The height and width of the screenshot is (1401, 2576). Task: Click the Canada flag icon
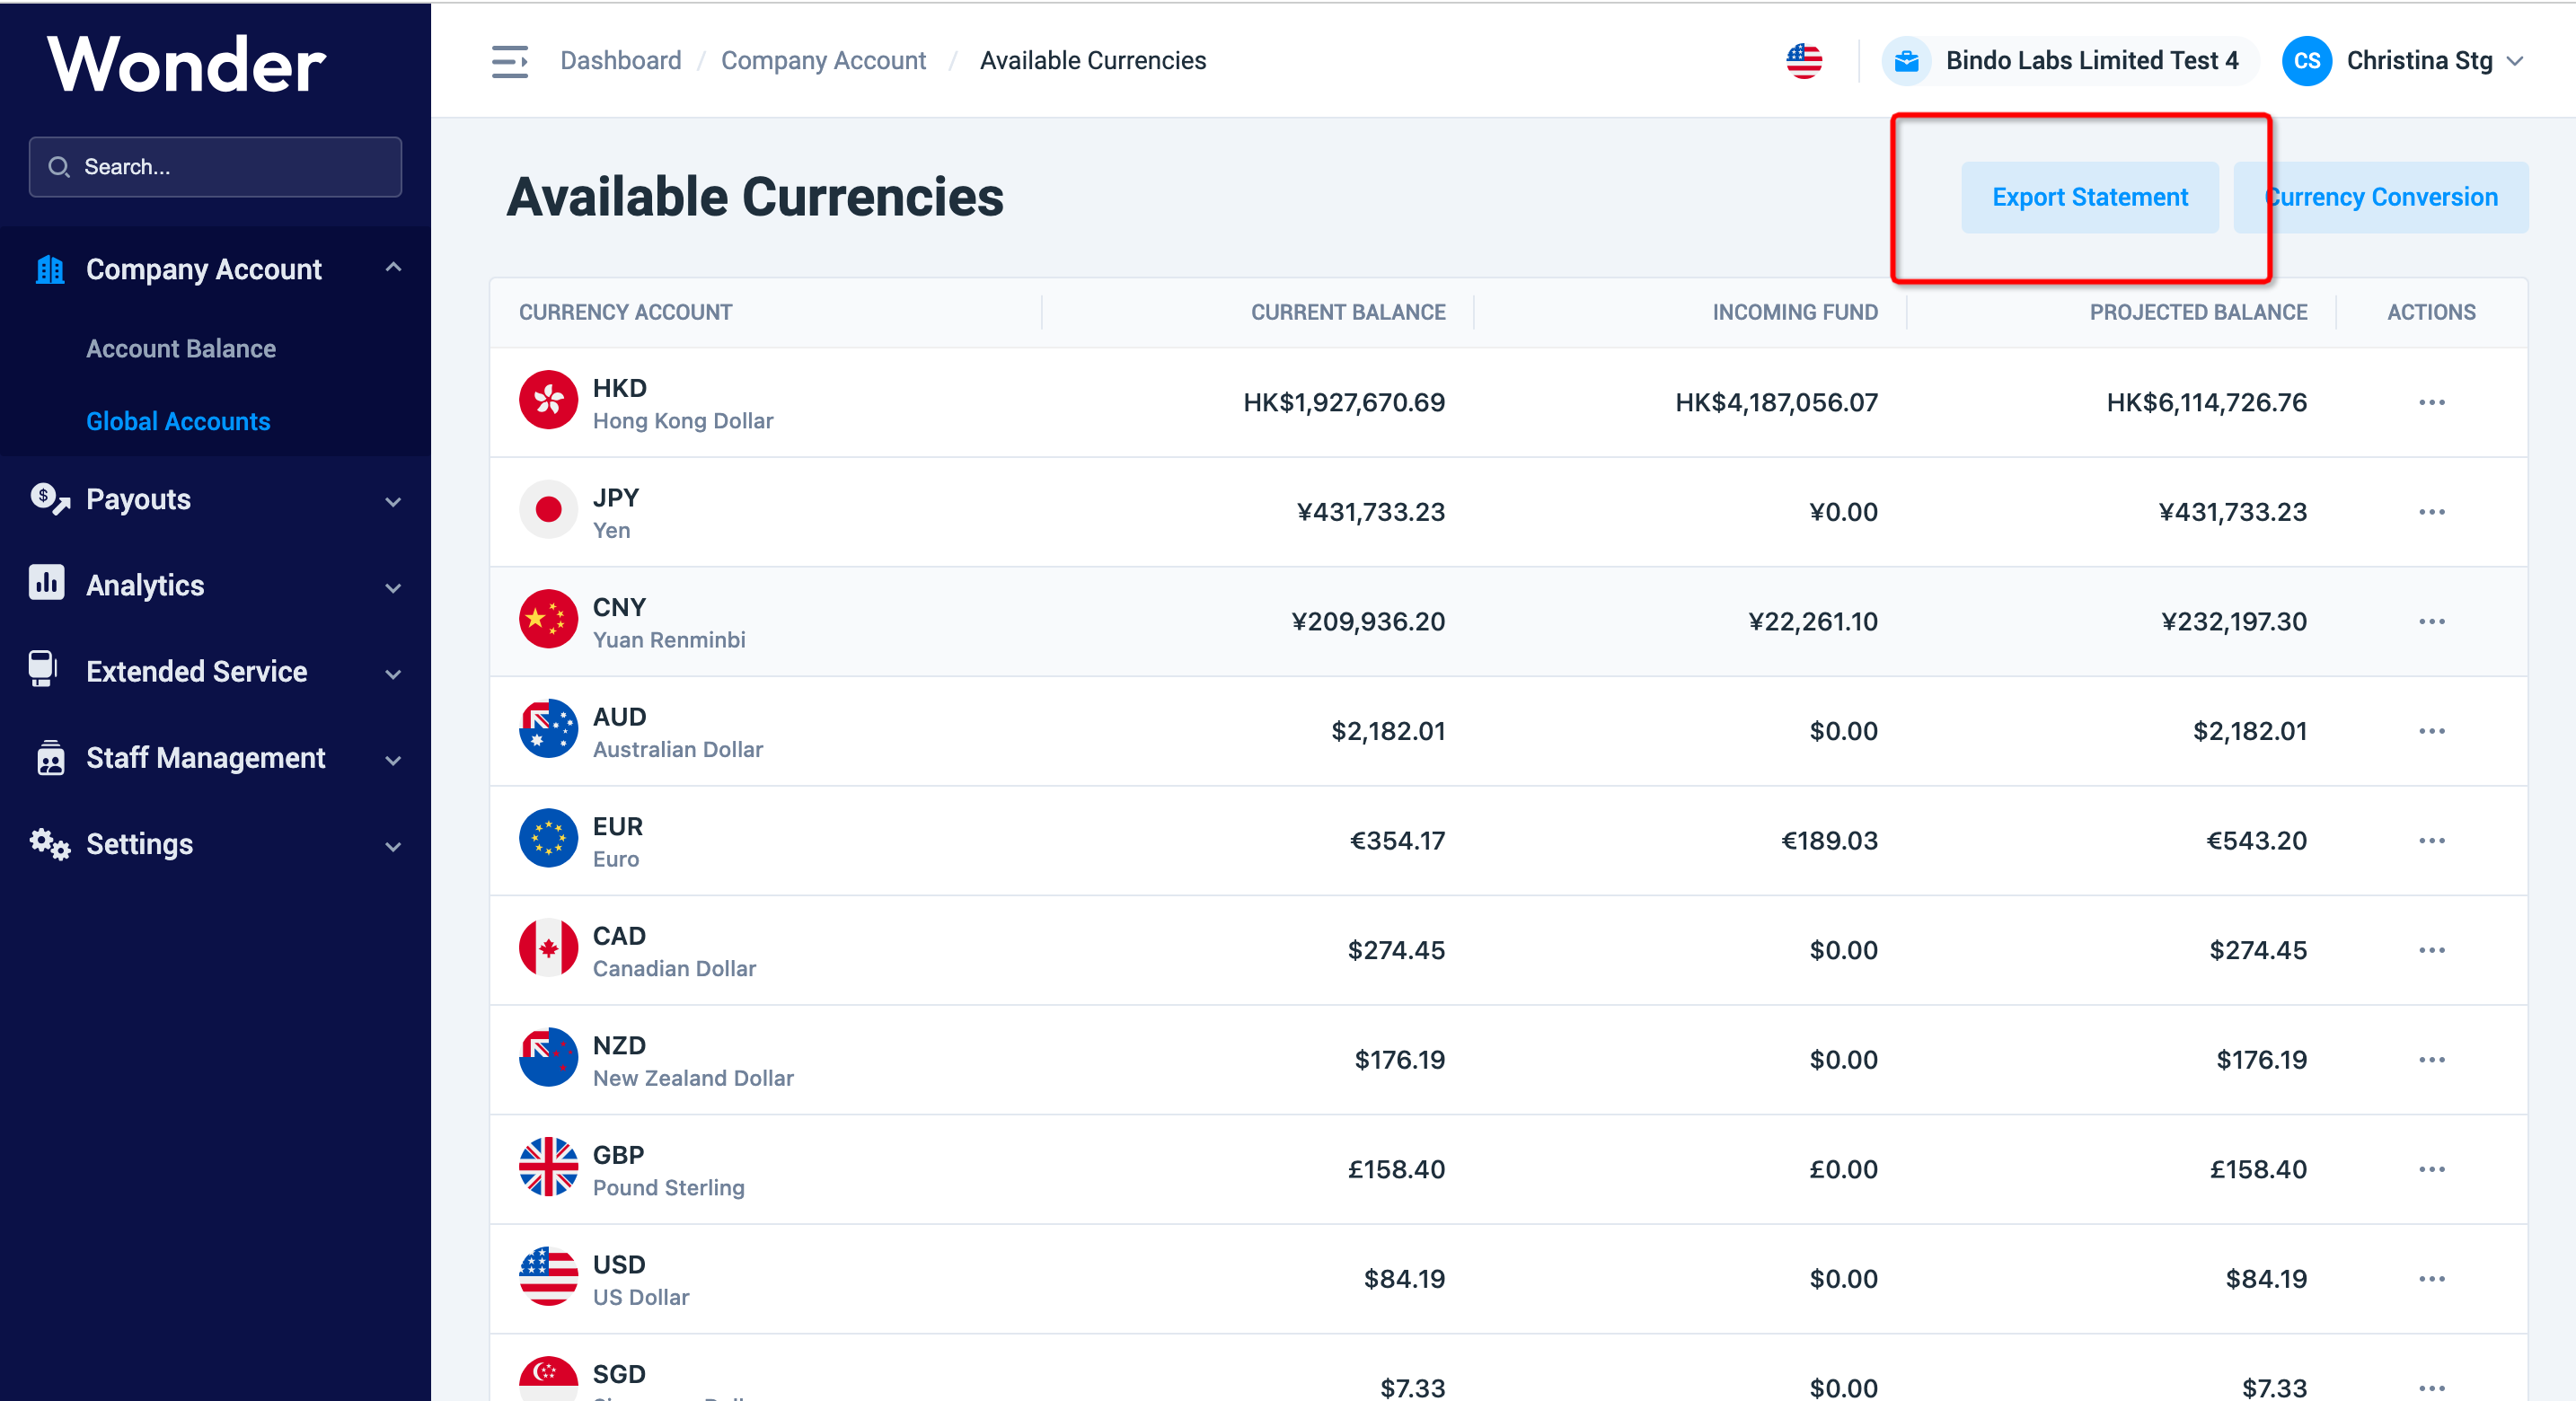pos(548,948)
